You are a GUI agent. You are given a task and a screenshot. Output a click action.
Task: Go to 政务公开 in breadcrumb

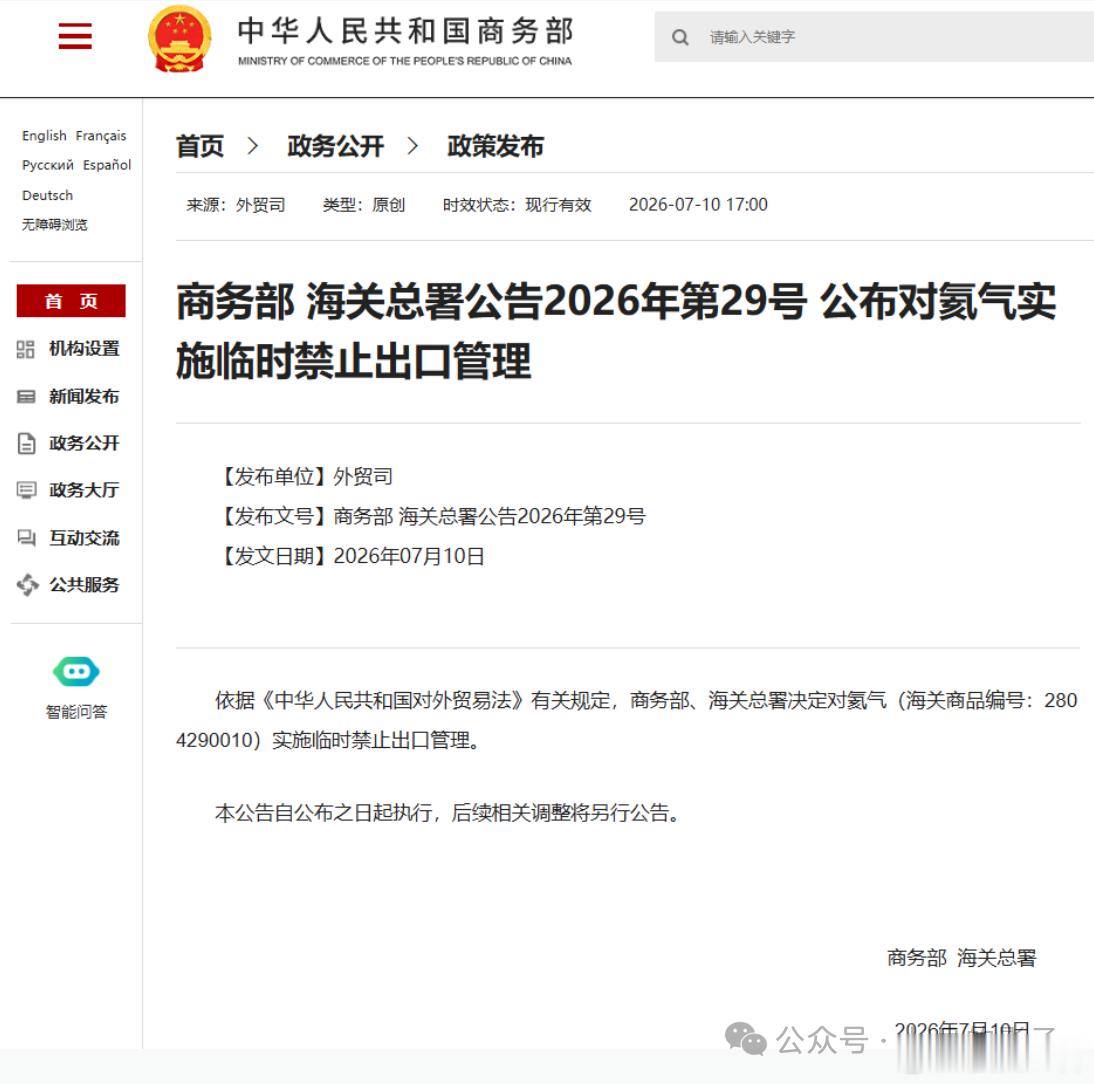(x=335, y=146)
